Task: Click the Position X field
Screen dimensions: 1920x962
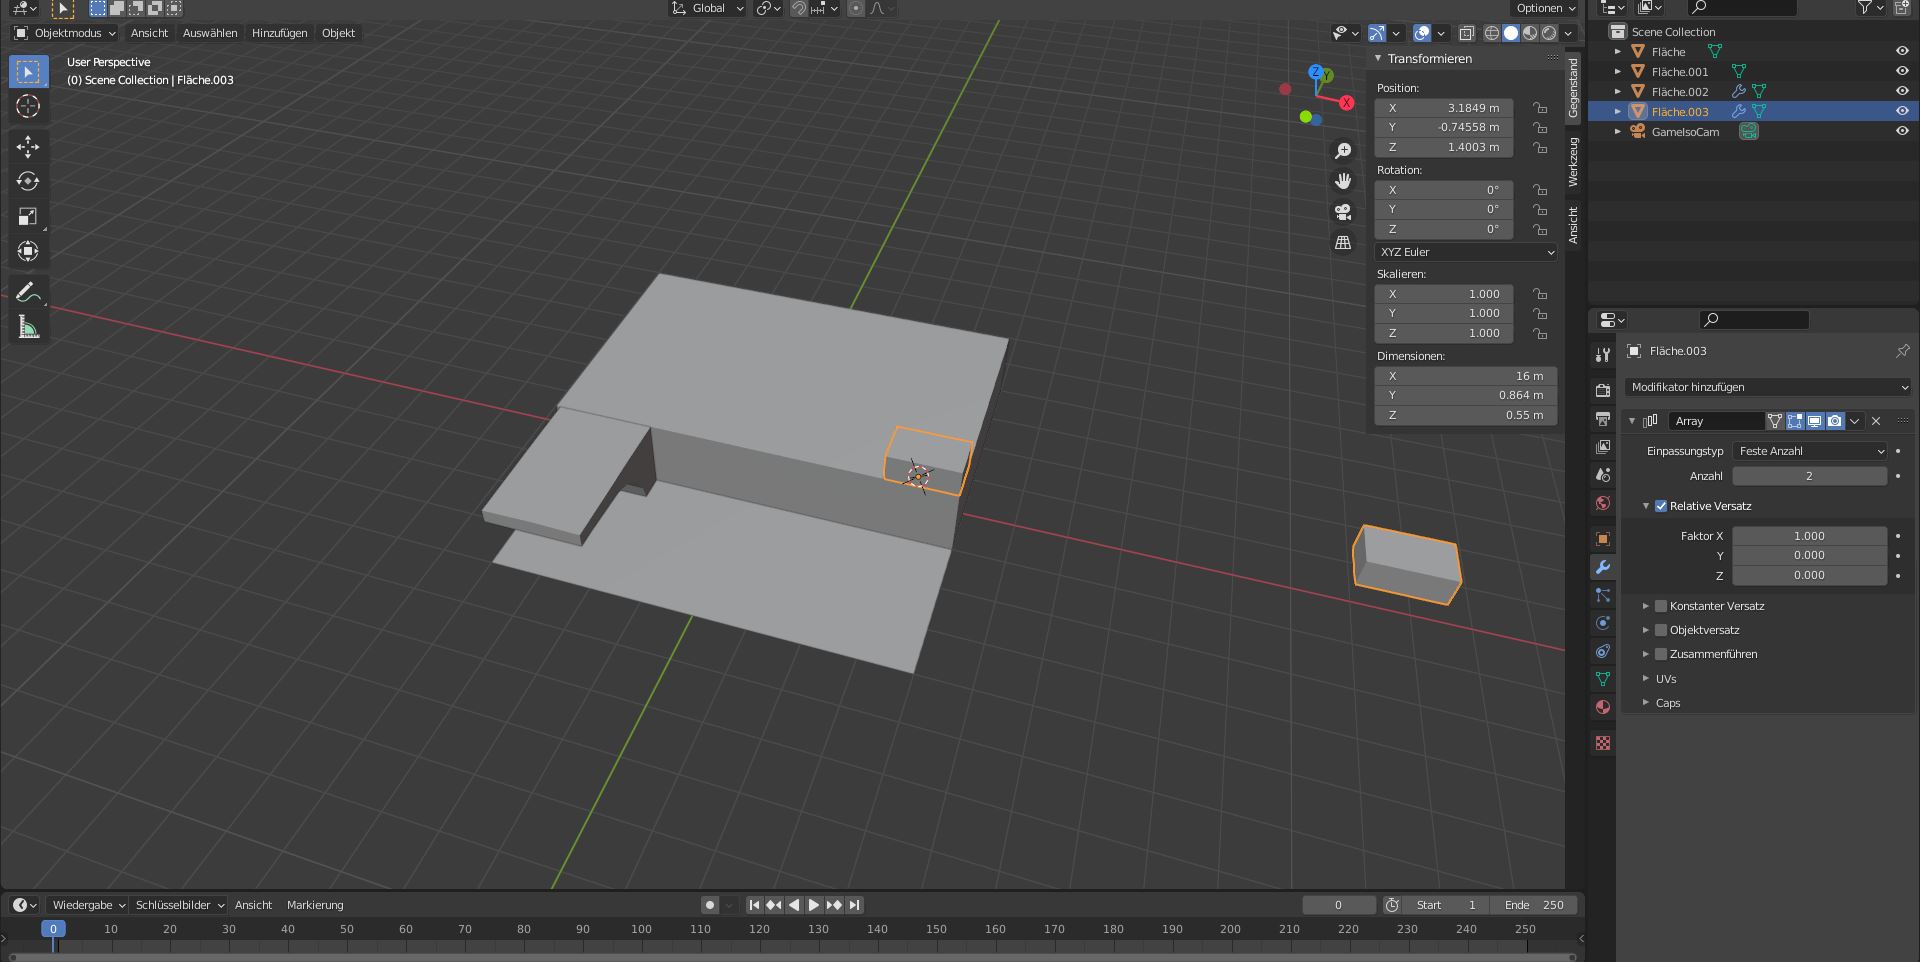Action: pyautogui.click(x=1443, y=108)
